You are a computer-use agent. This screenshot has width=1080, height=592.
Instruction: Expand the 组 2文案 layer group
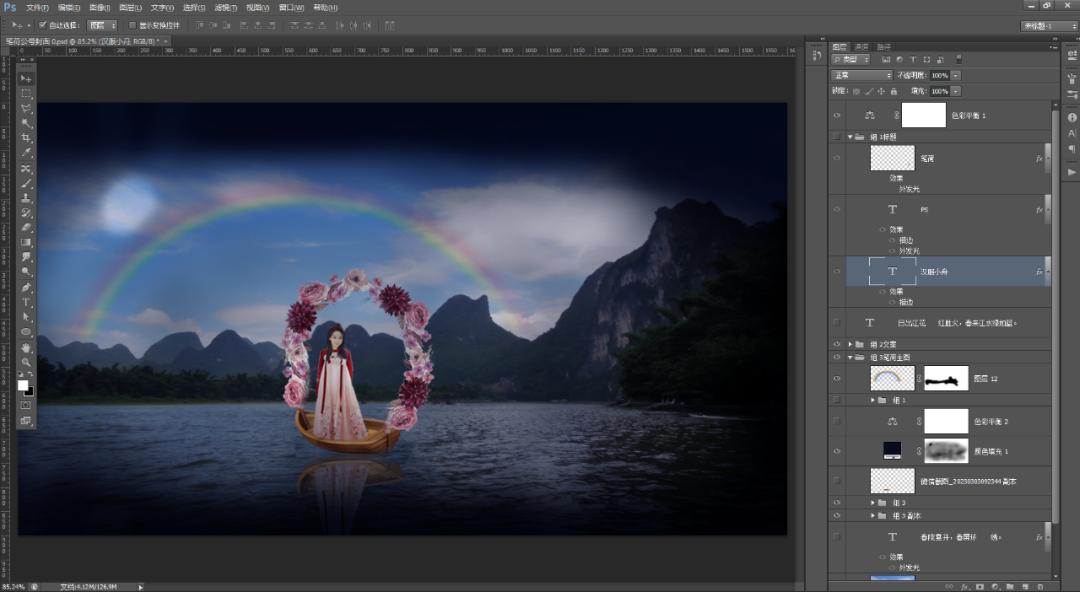click(x=851, y=343)
